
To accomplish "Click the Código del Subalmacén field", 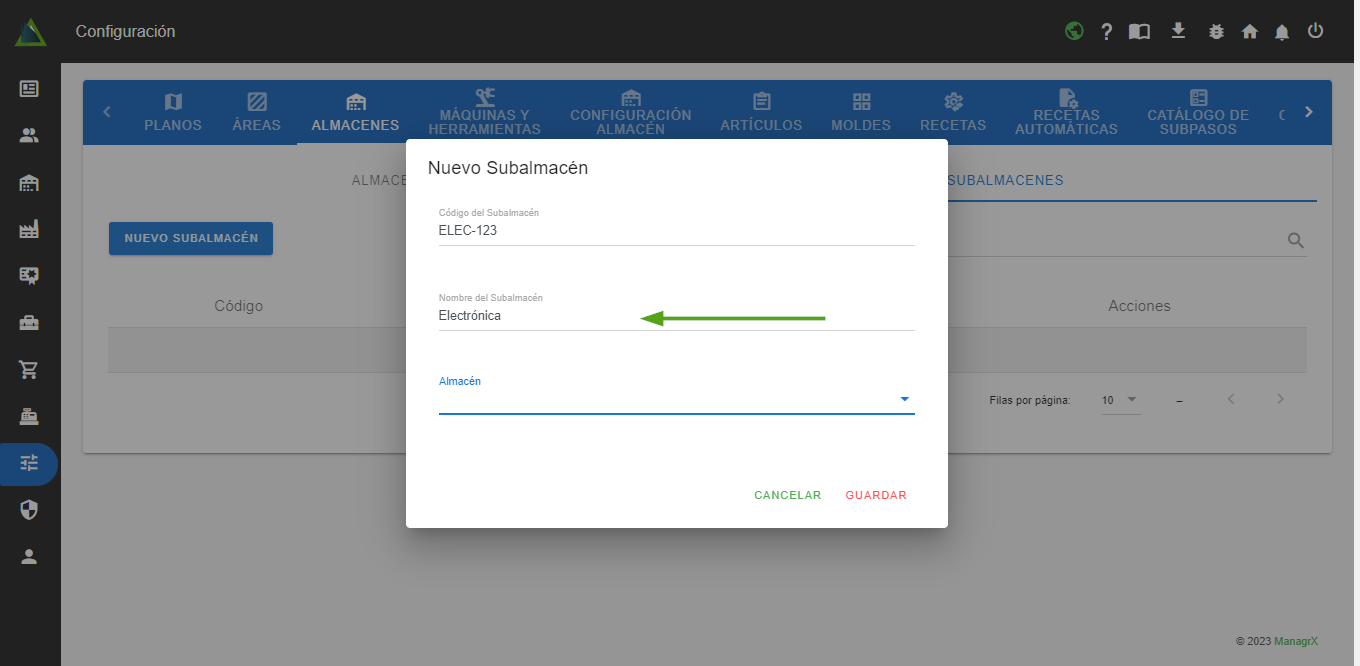I will coord(676,230).
